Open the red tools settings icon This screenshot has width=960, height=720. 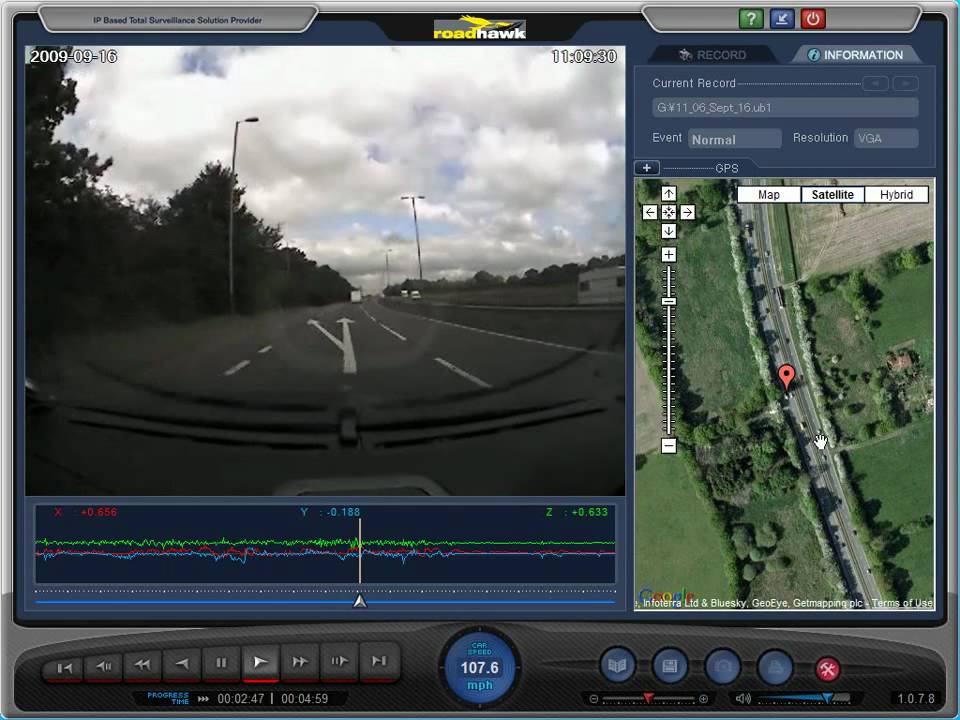click(x=827, y=669)
